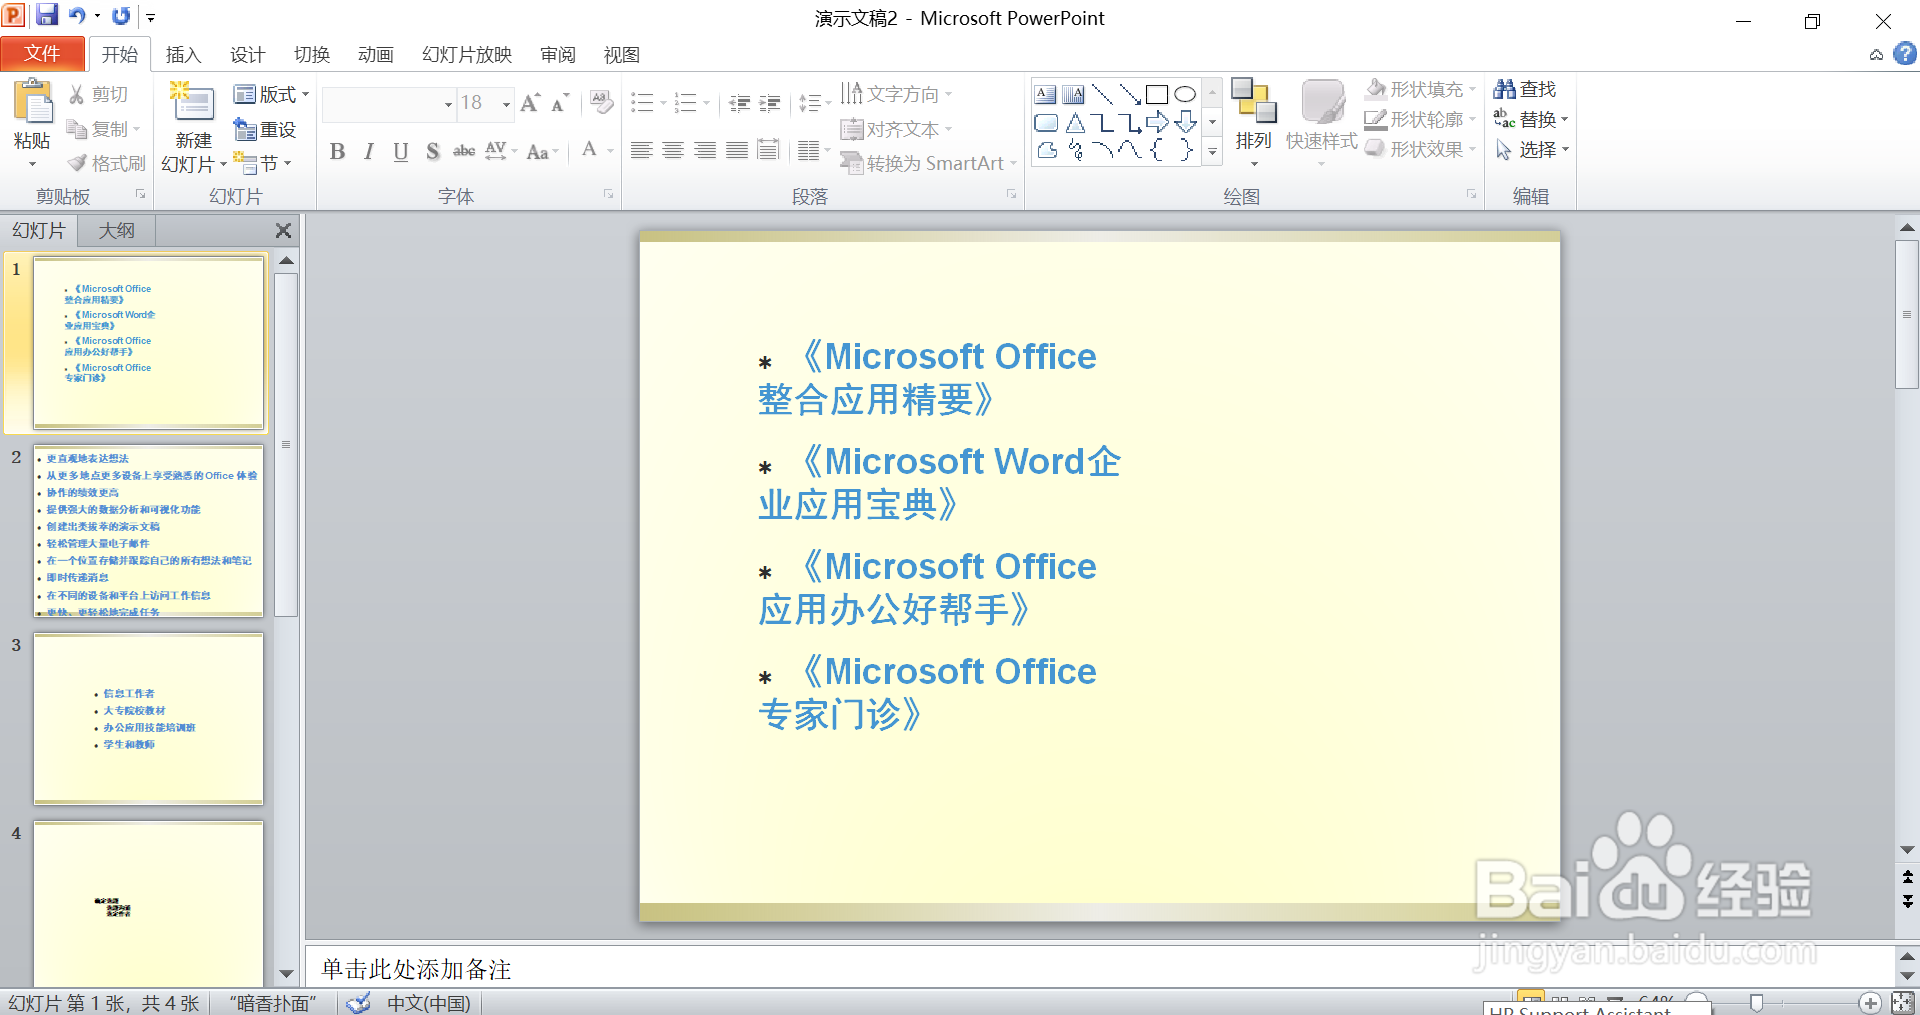Align text left

642,150
